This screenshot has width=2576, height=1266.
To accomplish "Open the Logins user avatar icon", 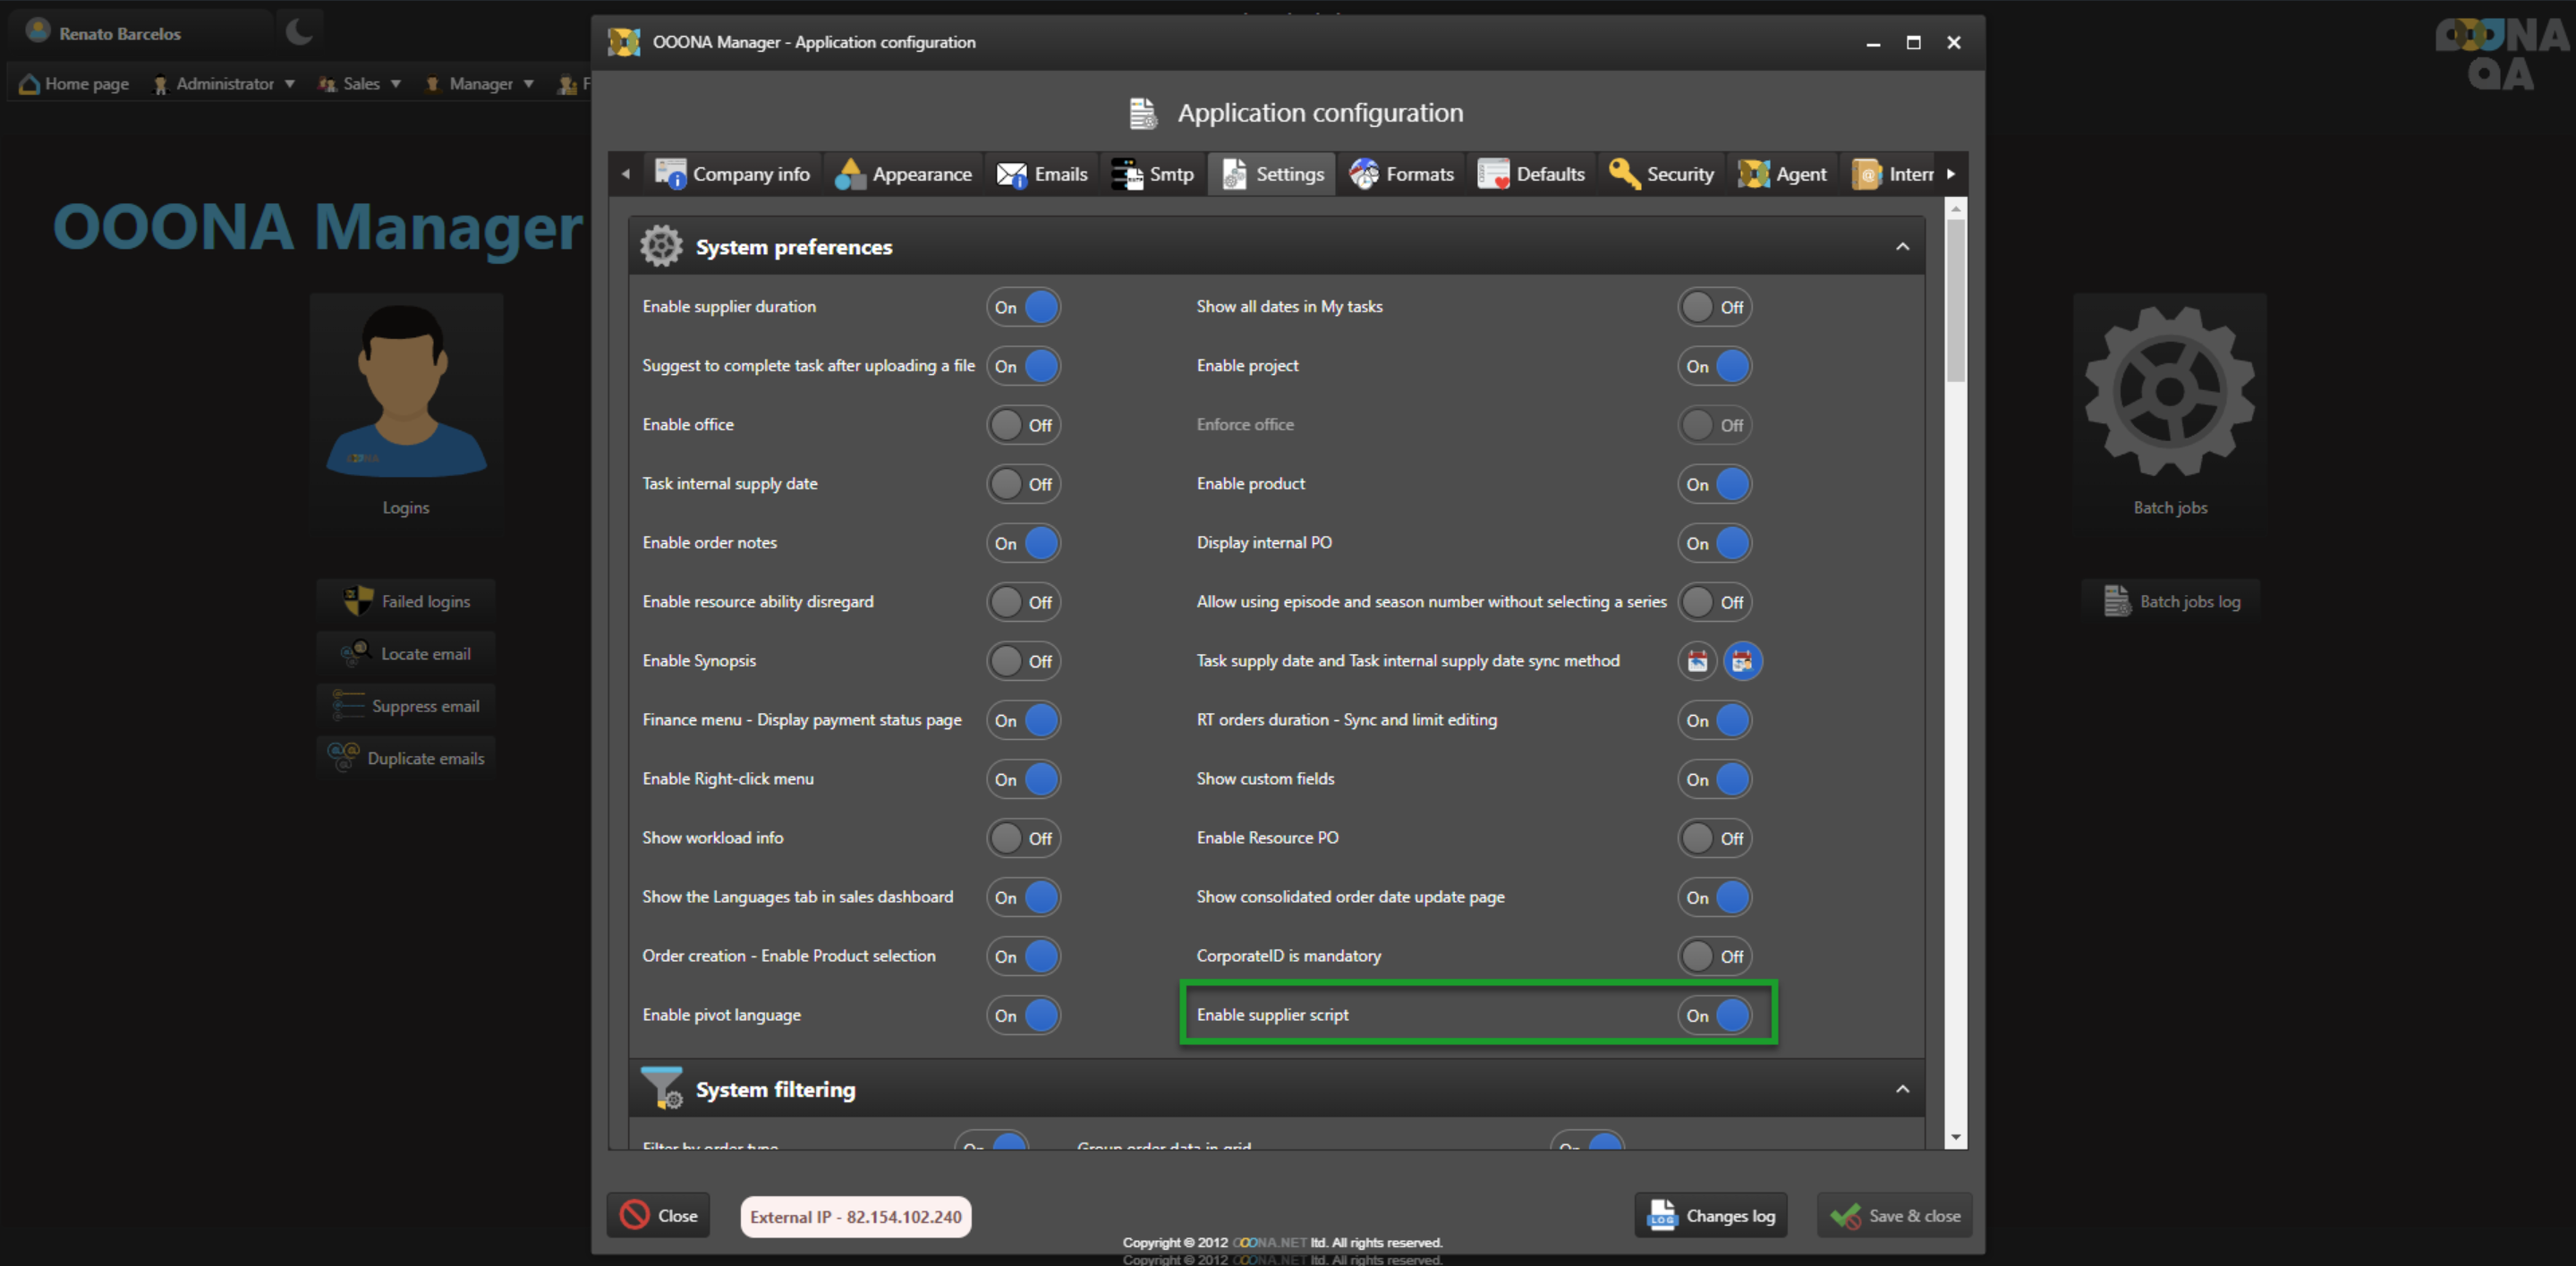I will click(405, 391).
